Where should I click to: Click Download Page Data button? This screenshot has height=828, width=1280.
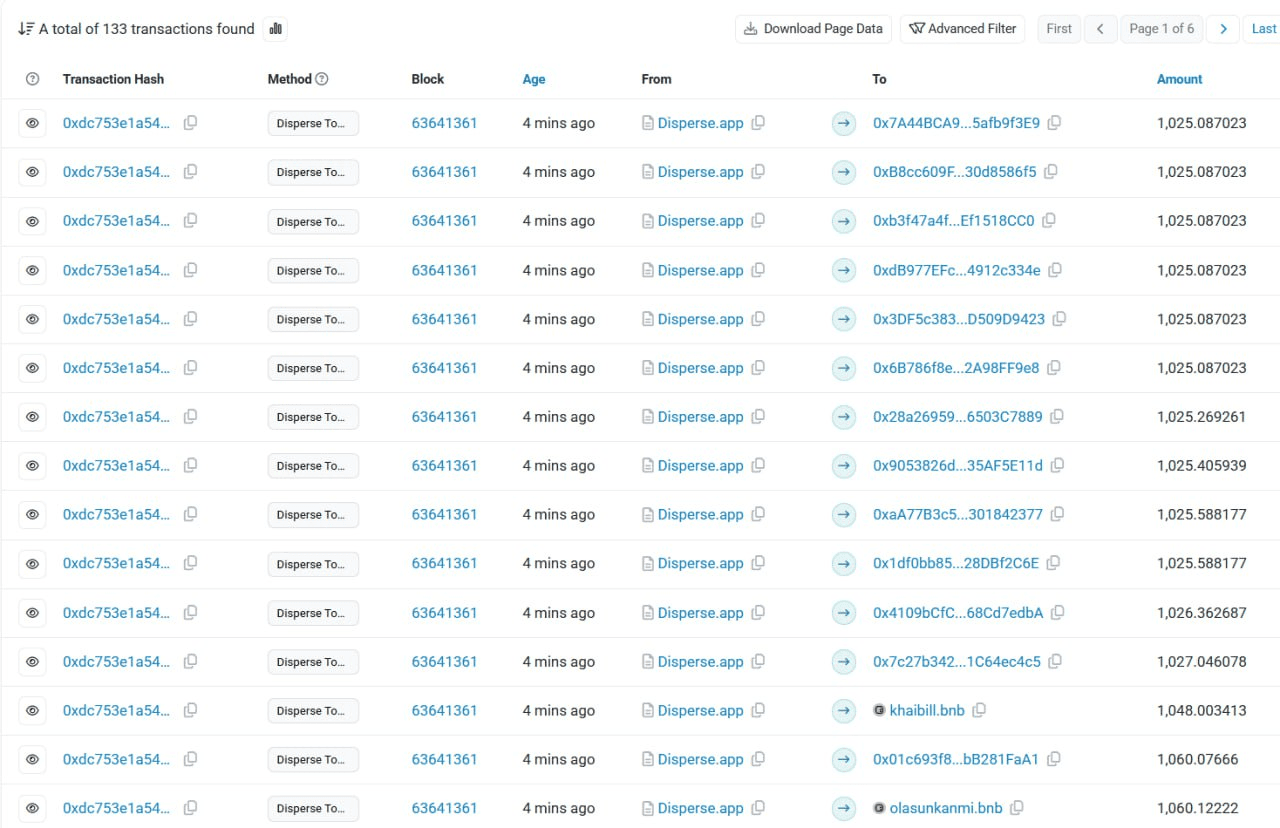tap(813, 29)
